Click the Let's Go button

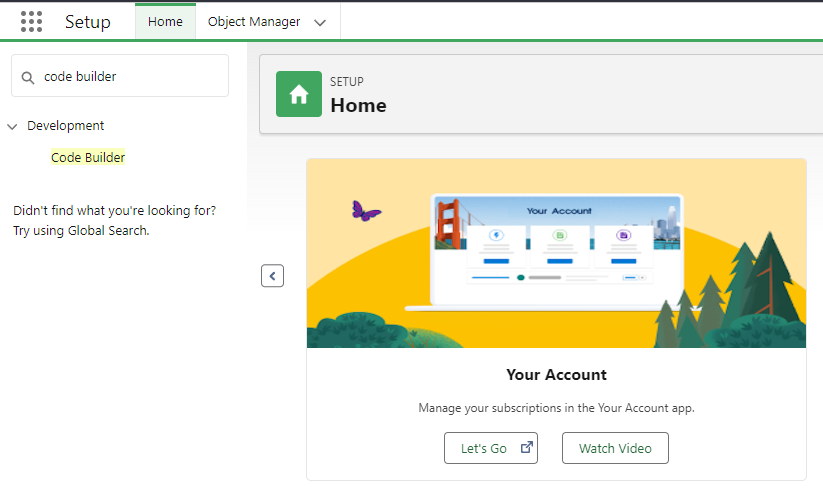pos(491,448)
